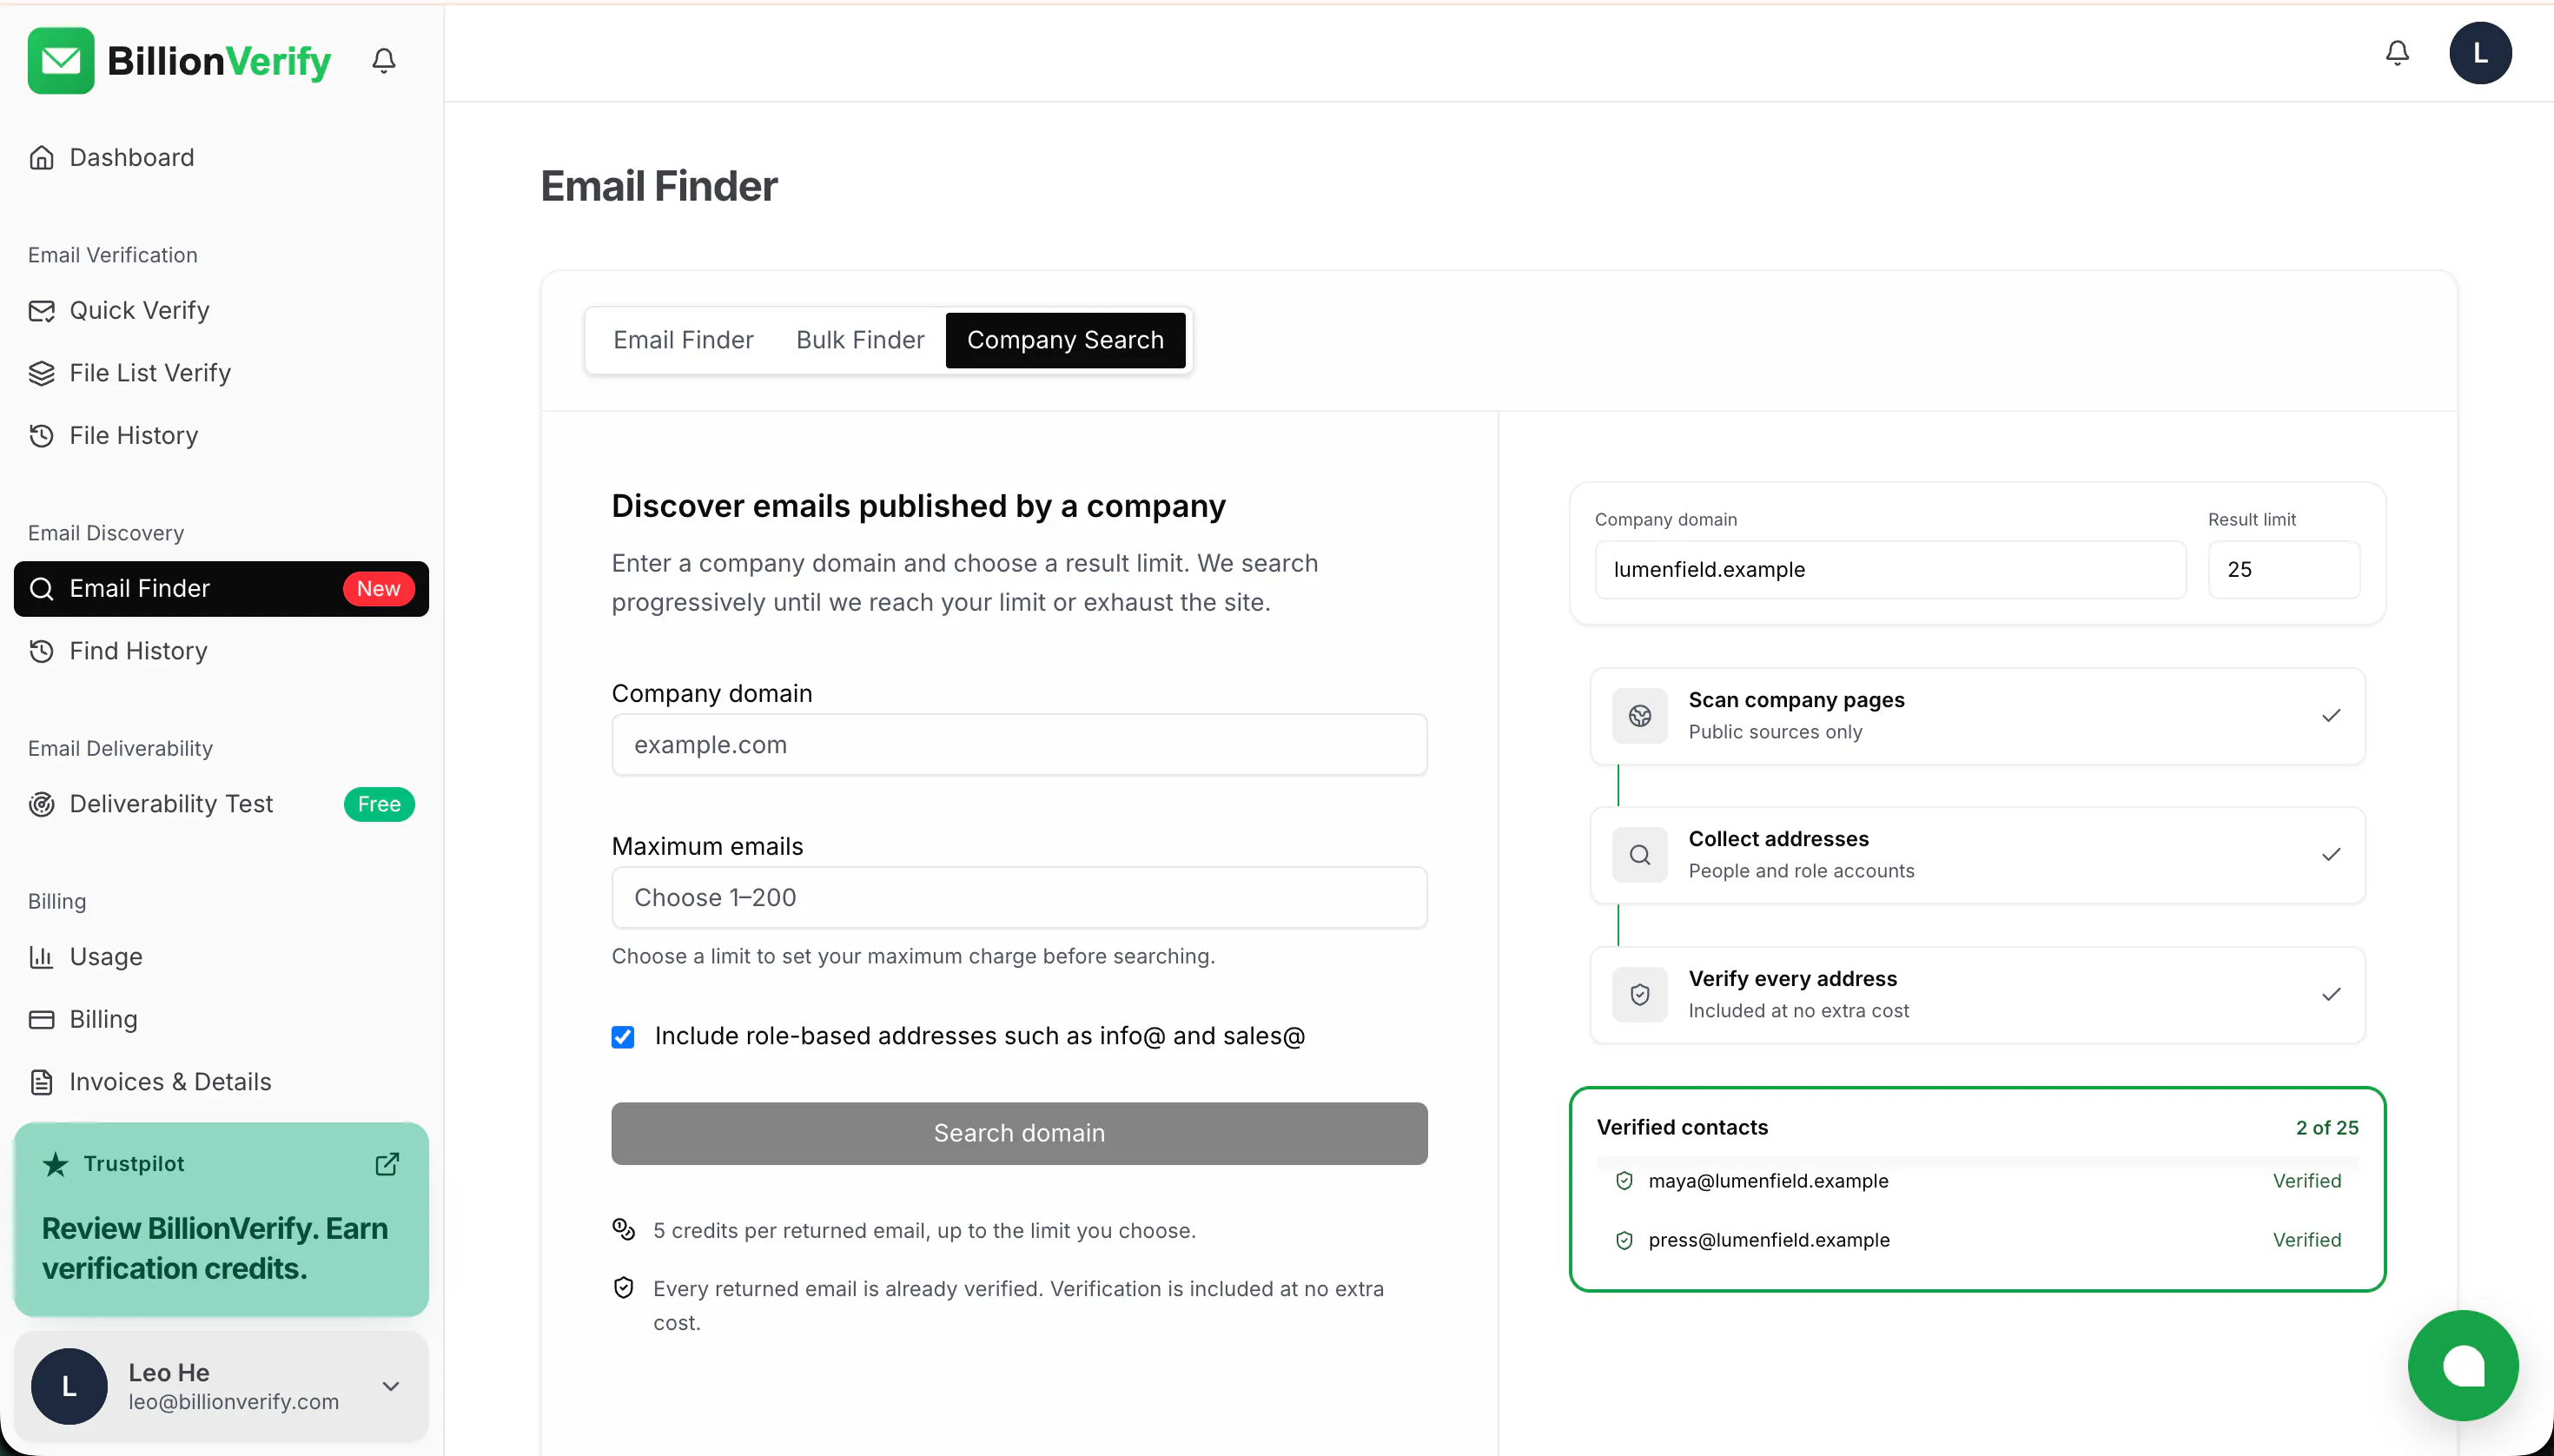The width and height of the screenshot is (2554, 1456).
Task: Open Trustpilot external link icon
Action: [387, 1164]
